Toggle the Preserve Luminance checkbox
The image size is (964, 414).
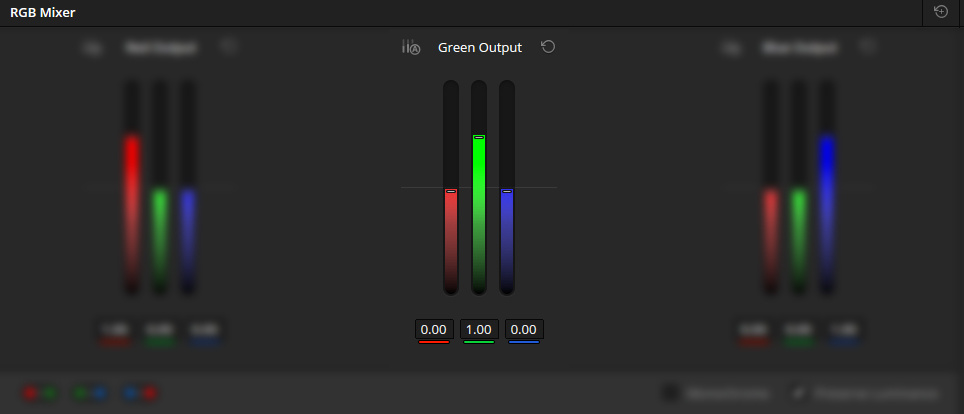[x=799, y=392]
